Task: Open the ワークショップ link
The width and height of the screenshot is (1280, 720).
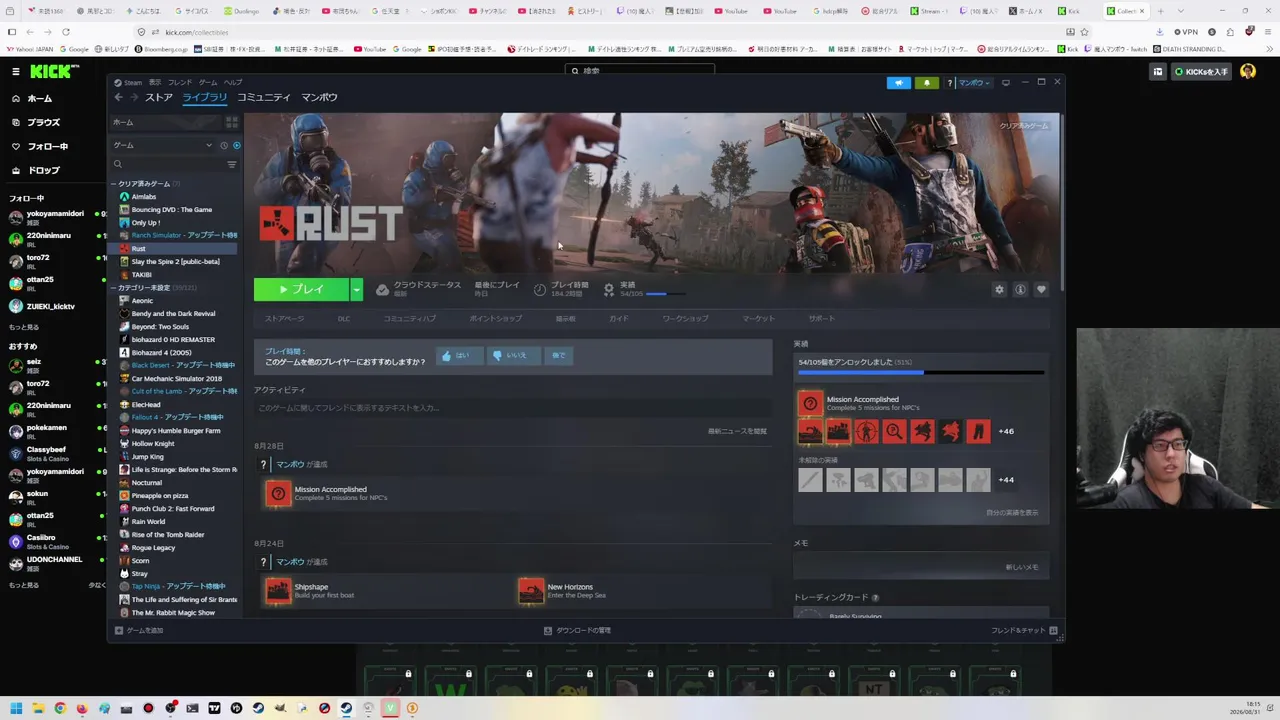Action: click(685, 318)
